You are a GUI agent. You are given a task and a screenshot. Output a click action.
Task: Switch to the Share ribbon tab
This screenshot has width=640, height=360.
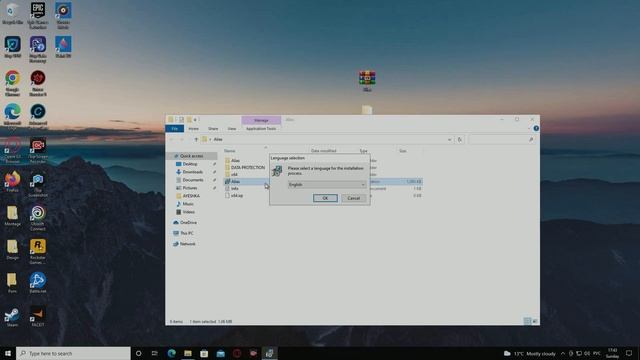tap(213, 129)
